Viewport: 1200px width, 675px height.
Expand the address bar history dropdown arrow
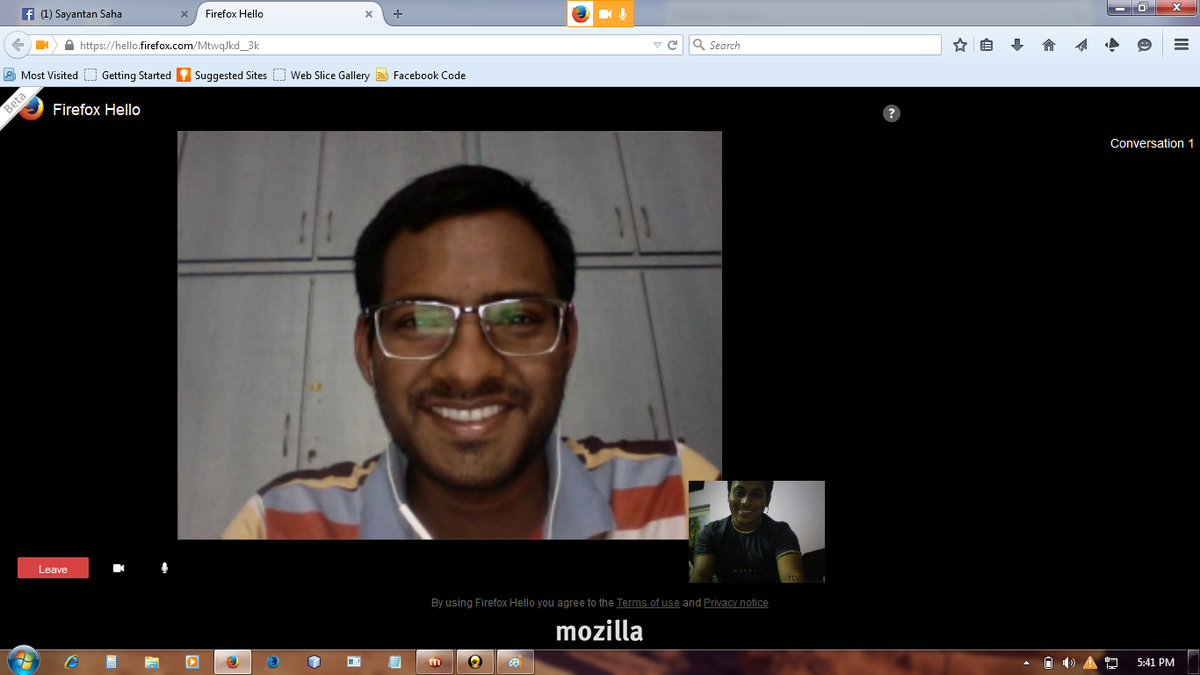(x=656, y=44)
